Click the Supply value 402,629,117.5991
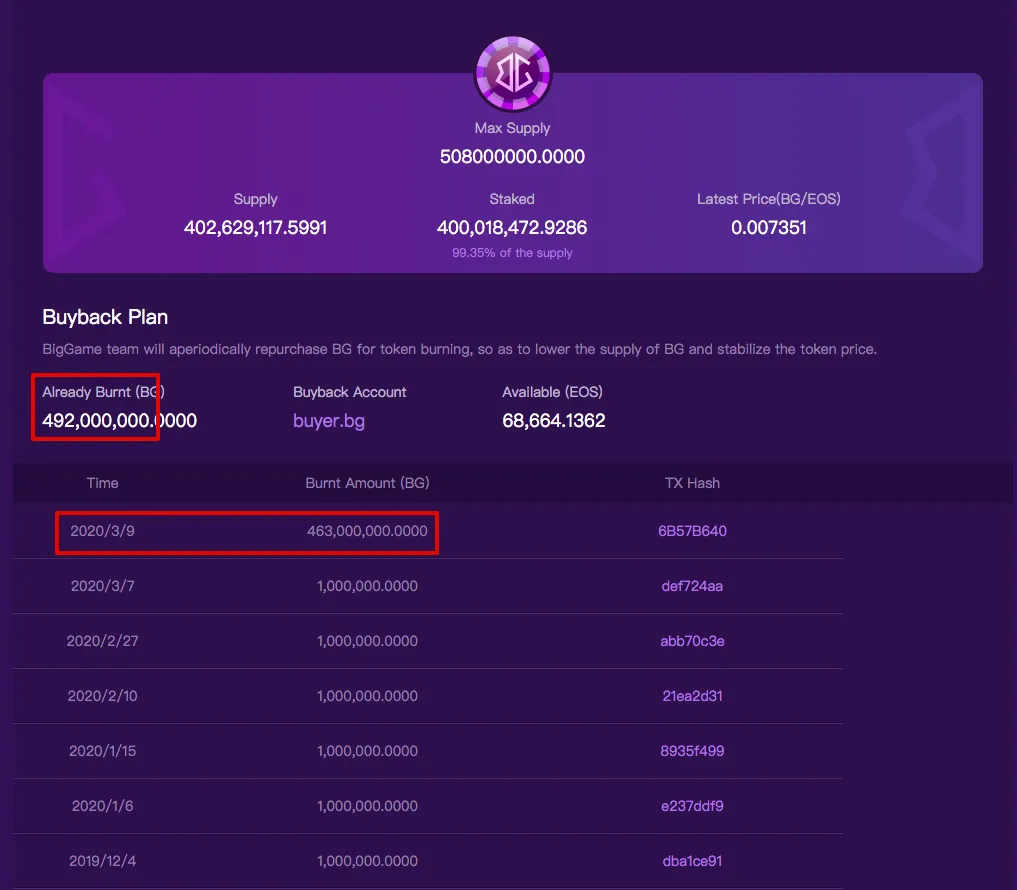This screenshot has width=1017, height=890. coord(256,228)
